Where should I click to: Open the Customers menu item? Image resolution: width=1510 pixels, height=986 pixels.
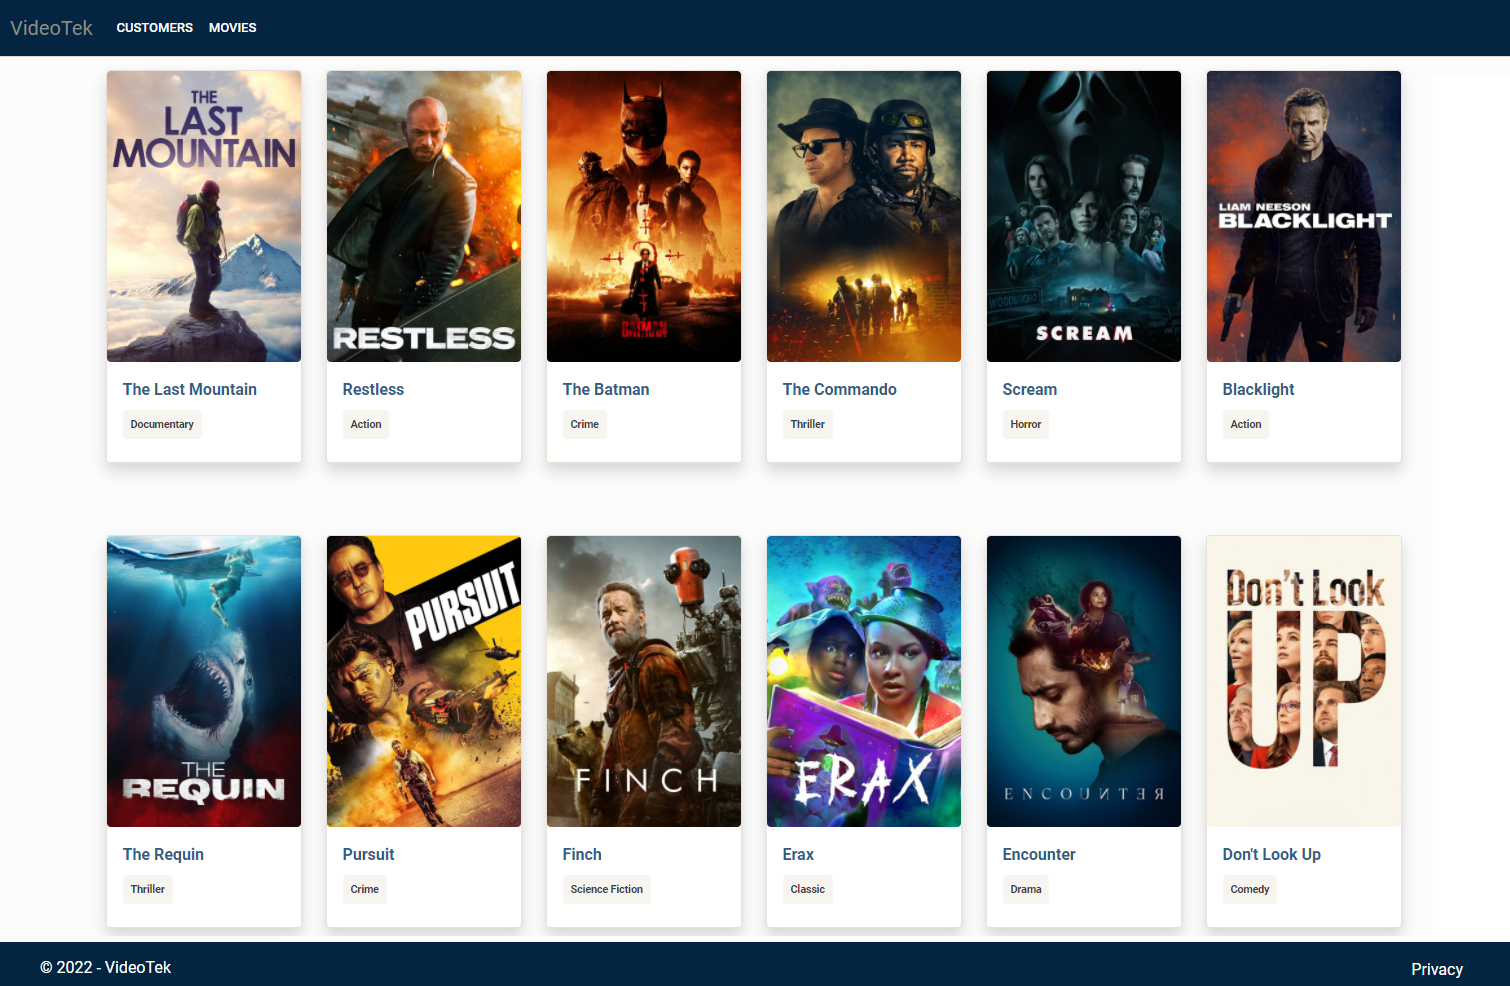point(154,28)
